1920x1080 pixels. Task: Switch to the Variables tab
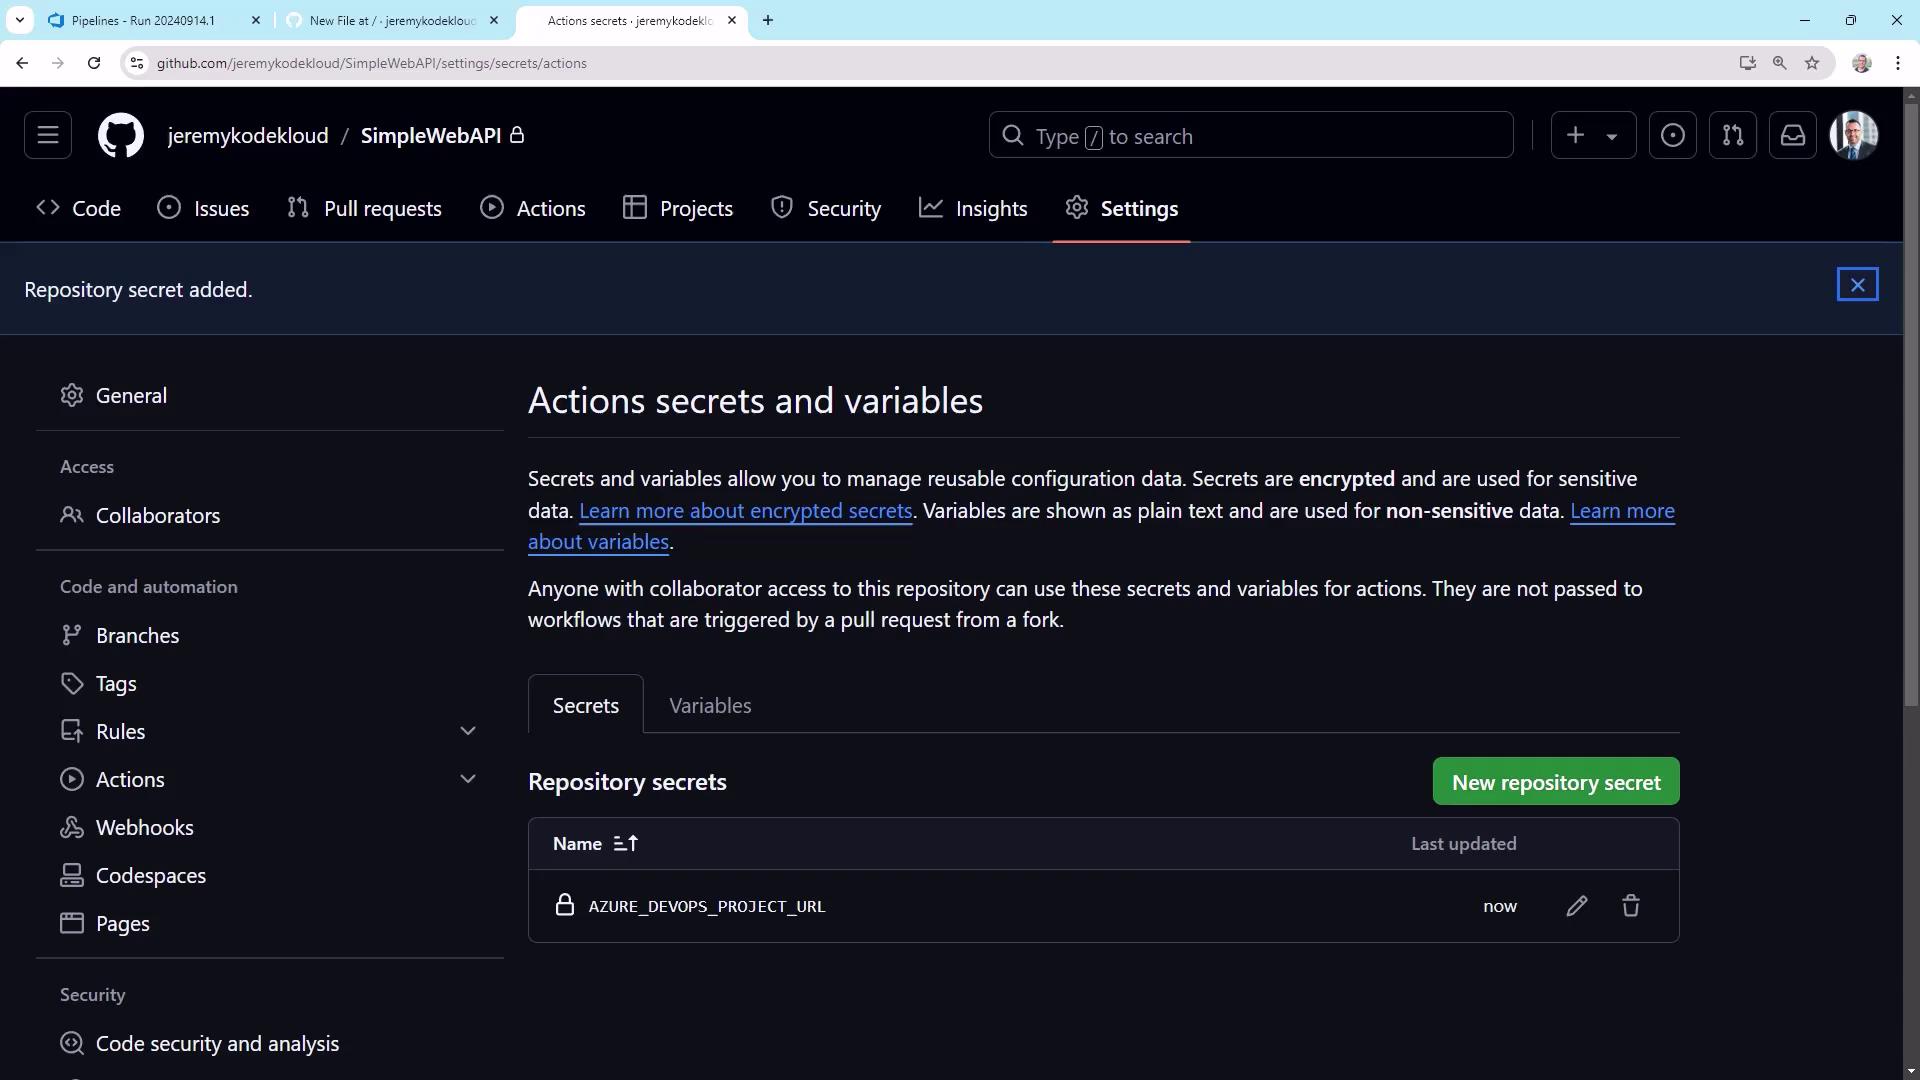point(710,705)
